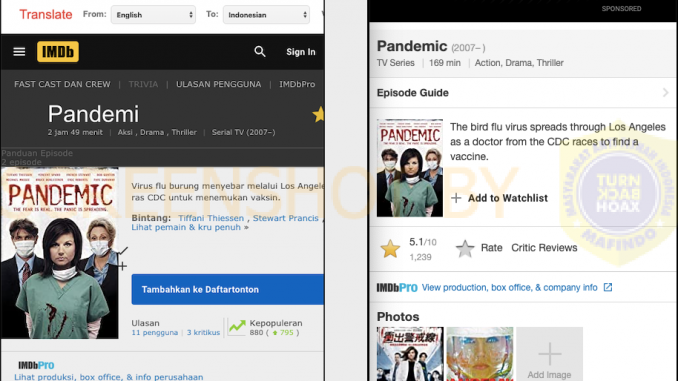
Task: Select the ULASAN PENGGUNA tab
Action: coord(218,84)
